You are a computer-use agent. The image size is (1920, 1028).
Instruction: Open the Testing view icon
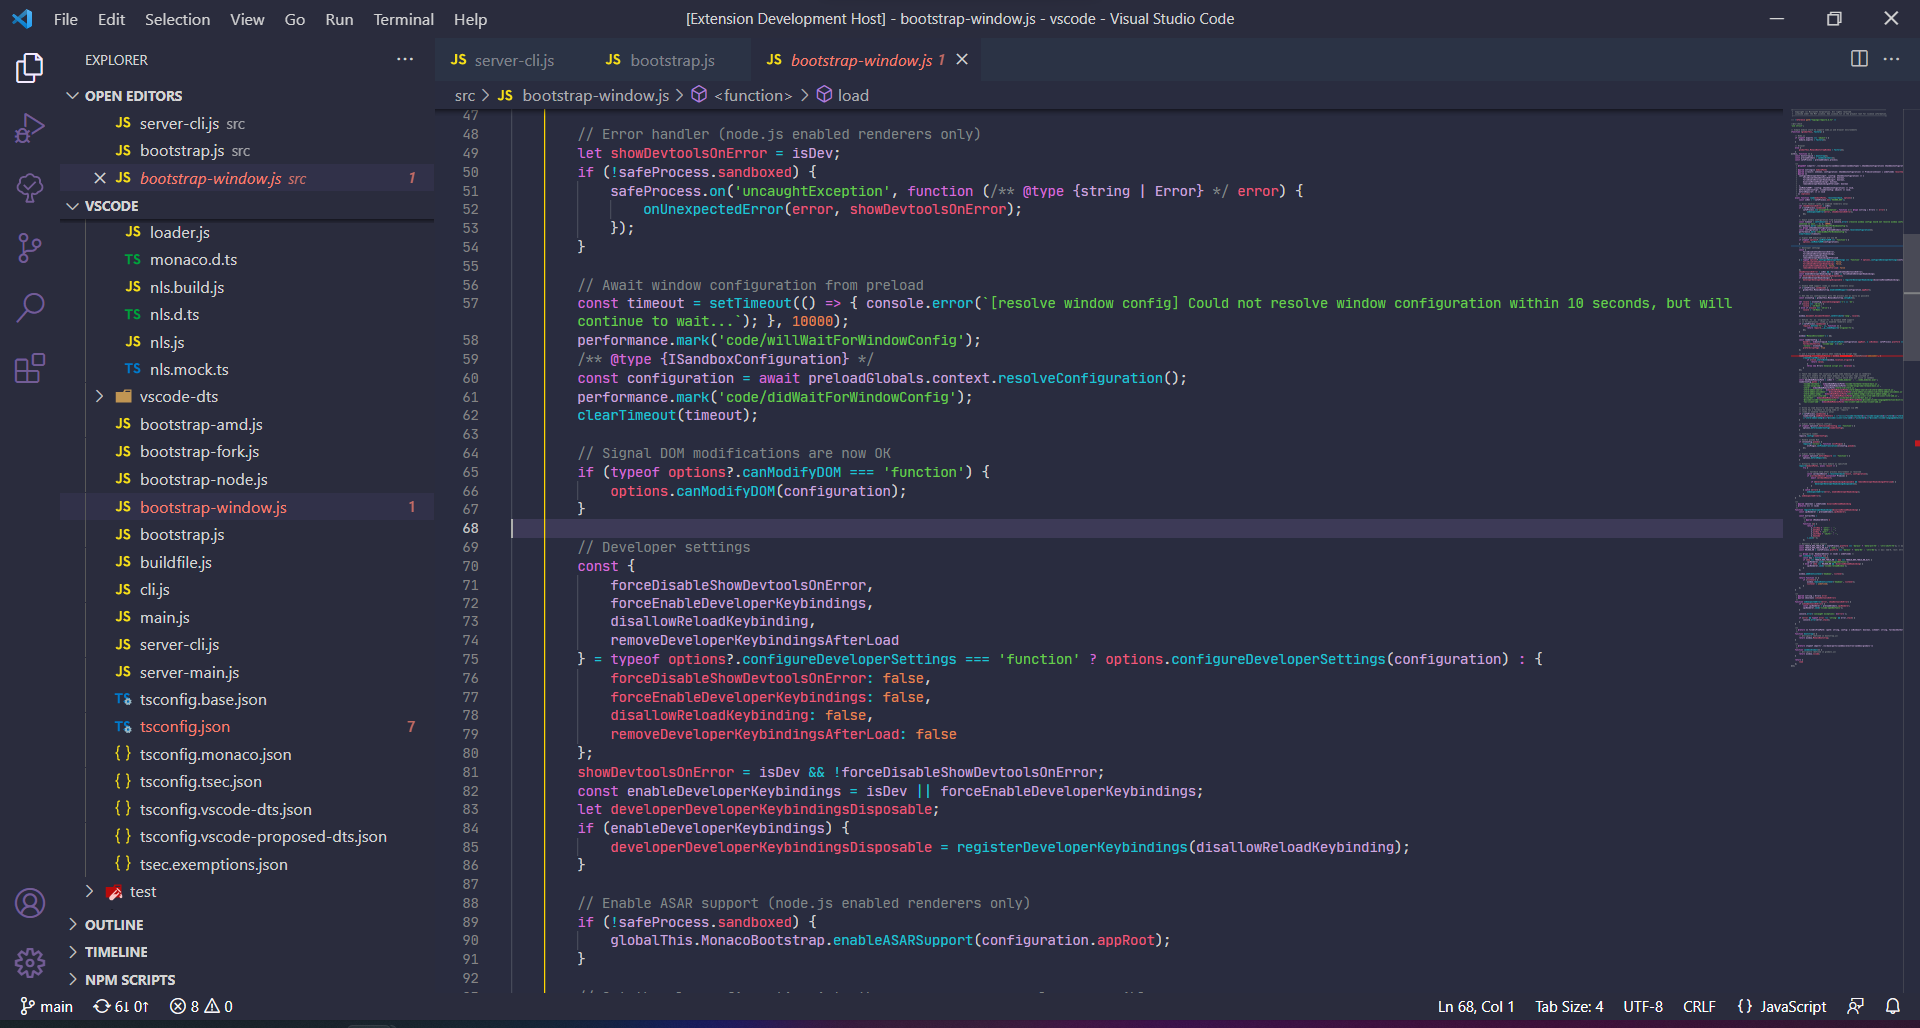(x=30, y=187)
